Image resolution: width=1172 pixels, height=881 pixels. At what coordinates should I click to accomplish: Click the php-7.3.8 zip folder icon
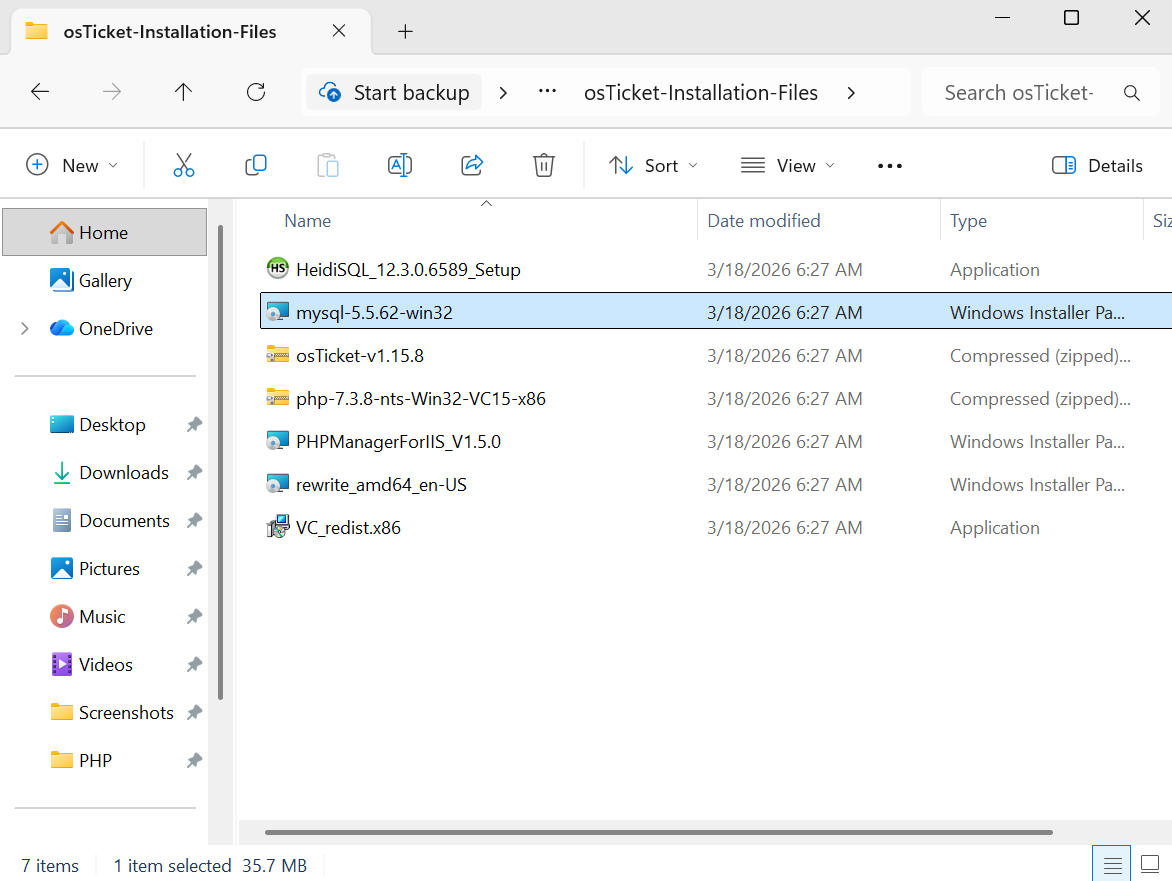[277, 398]
